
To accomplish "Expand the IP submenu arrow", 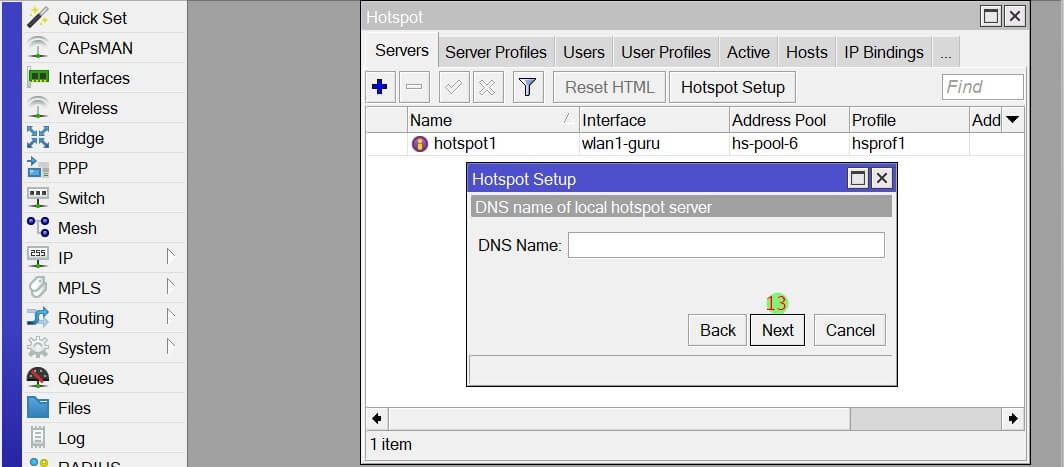I will pos(170,258).
